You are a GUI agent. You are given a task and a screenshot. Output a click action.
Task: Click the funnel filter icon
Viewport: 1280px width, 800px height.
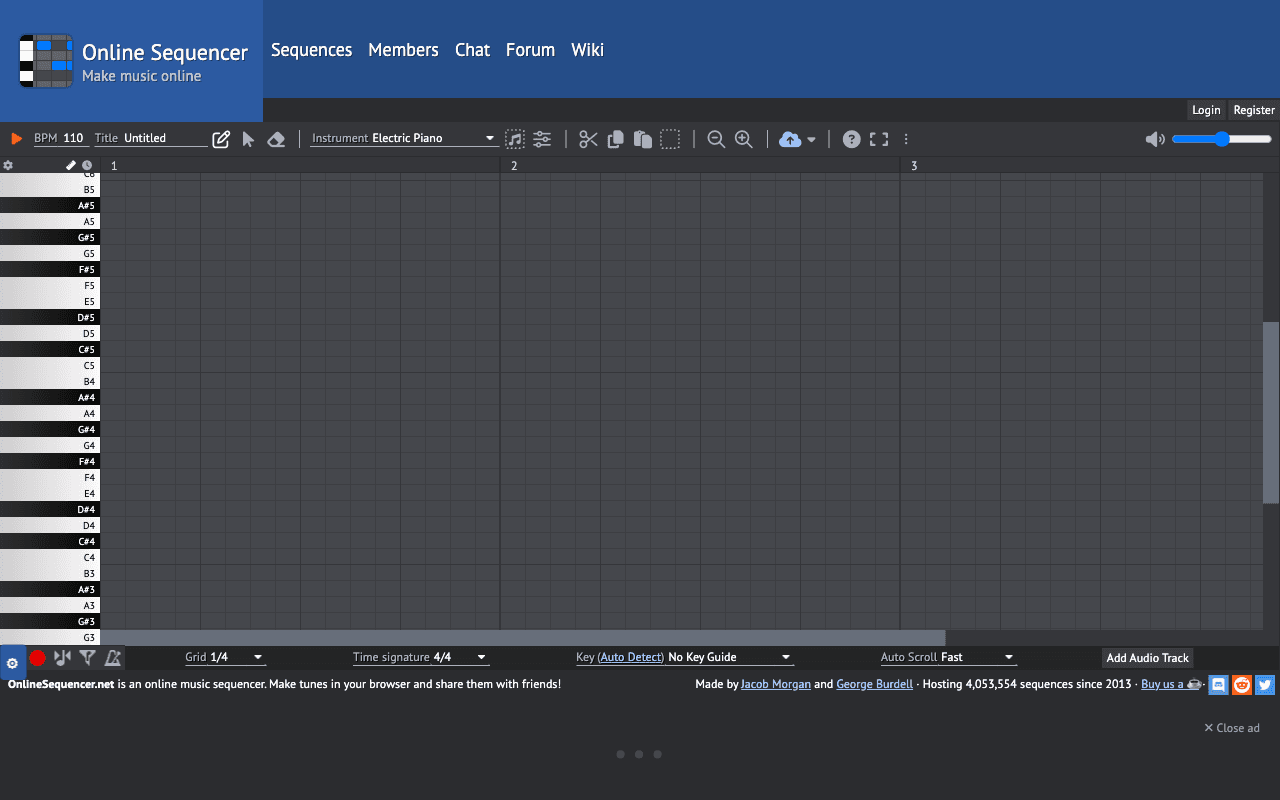88,657
